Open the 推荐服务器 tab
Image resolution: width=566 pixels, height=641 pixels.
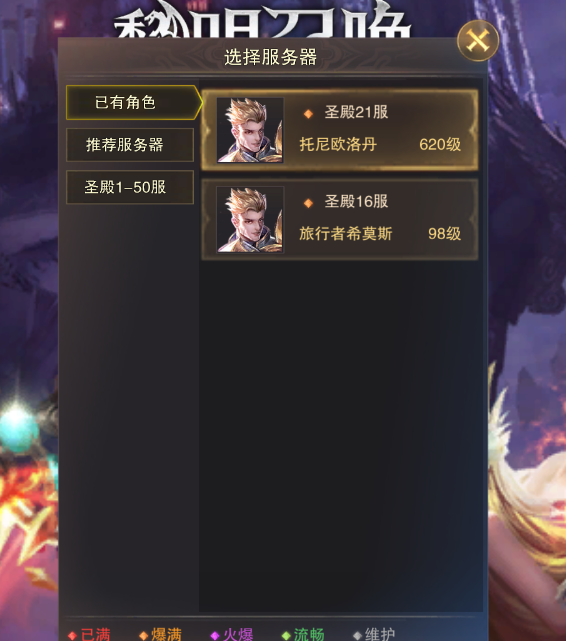click(x=130, y=145)
